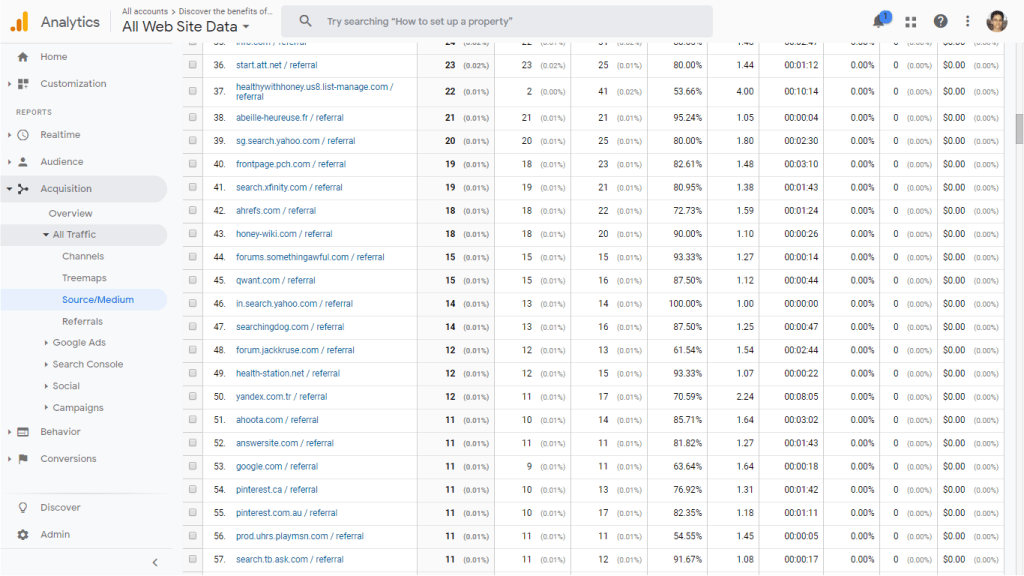Click the Home house icon
This screenshot has height=576, width=1024.
(23, 57)
